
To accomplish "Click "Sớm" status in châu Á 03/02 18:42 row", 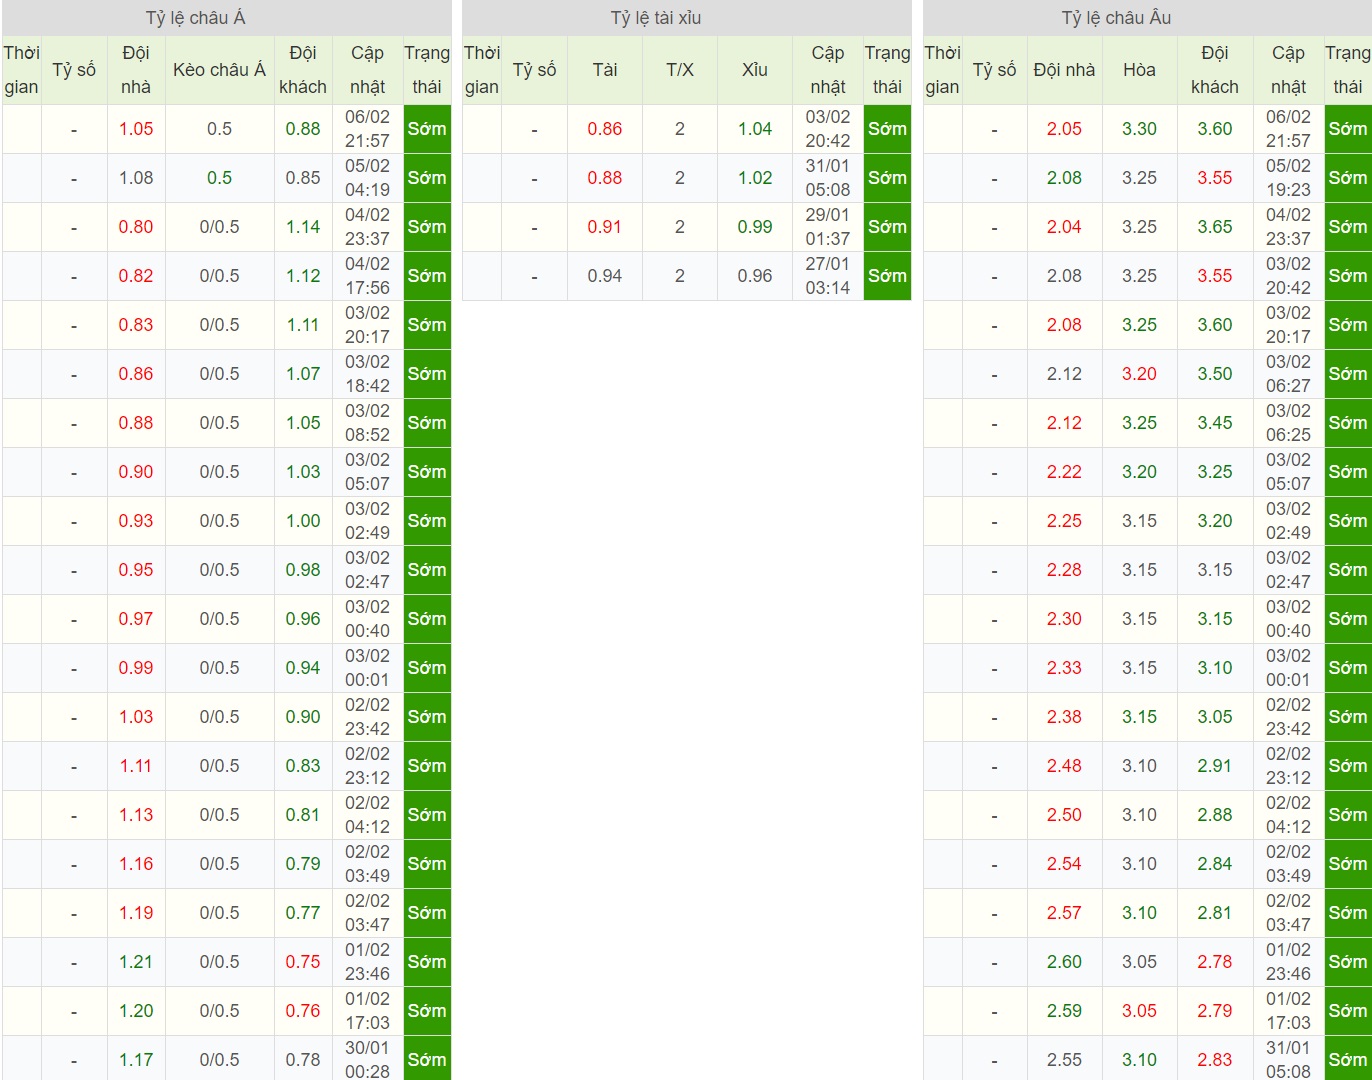I will [427, 374].
